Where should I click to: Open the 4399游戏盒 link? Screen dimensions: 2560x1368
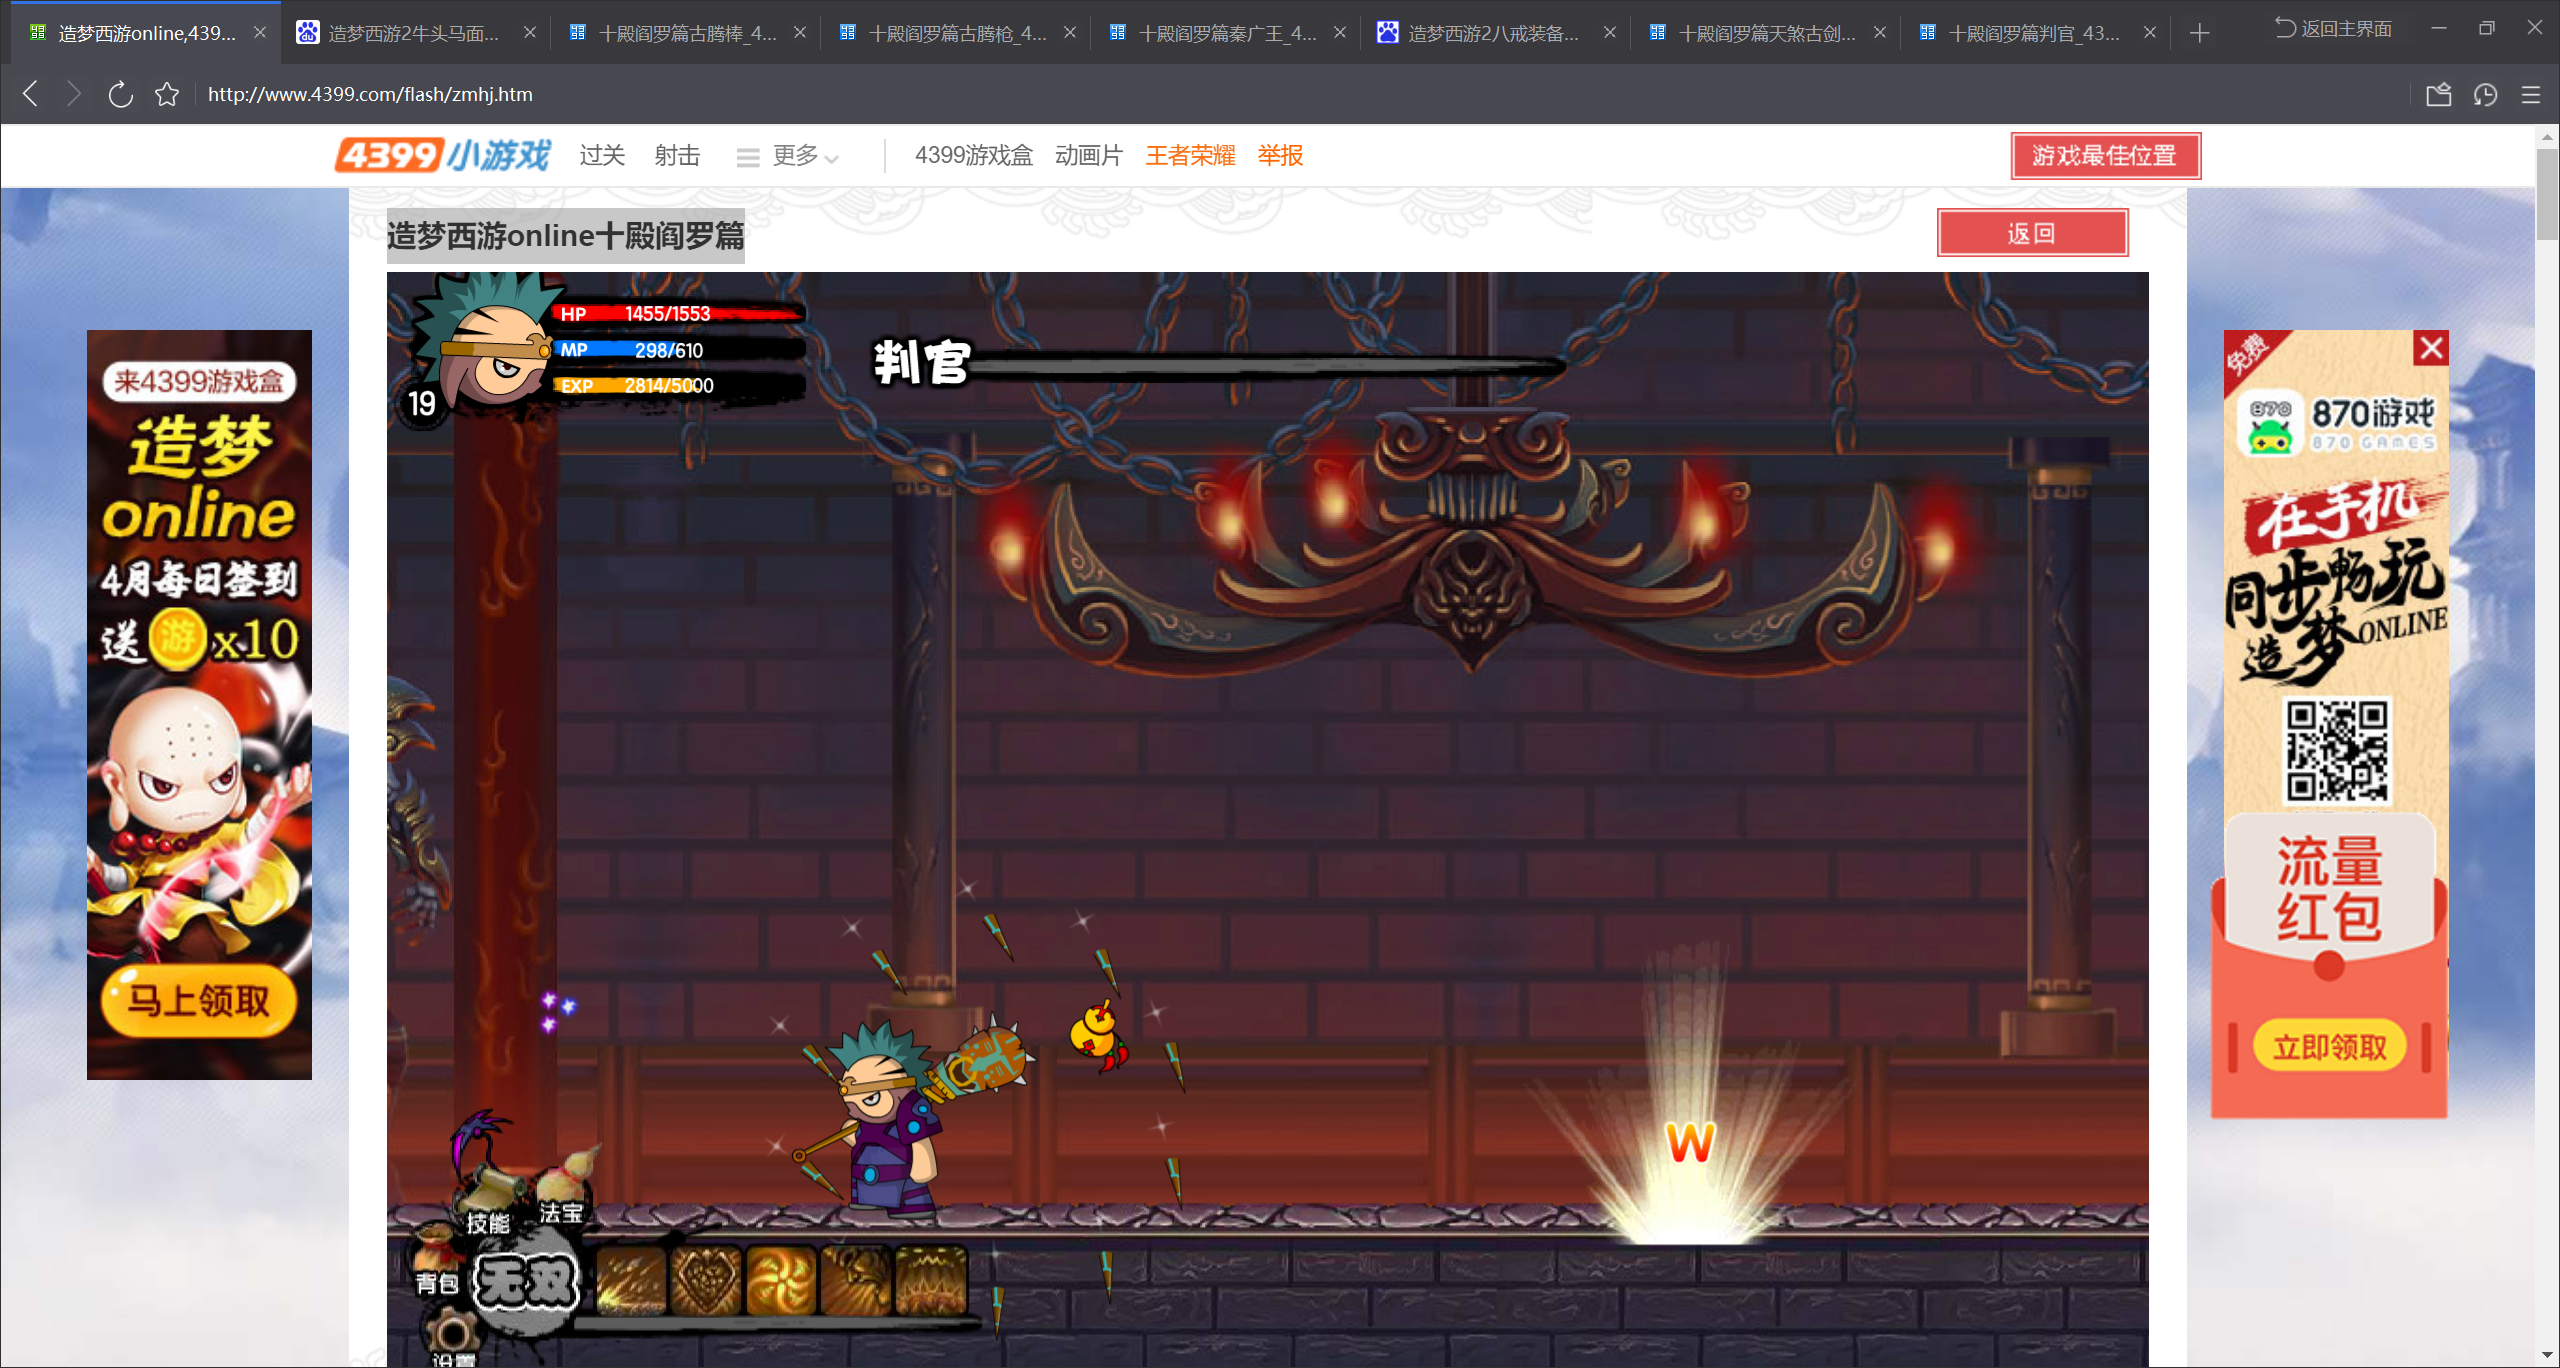coord(973,155)
